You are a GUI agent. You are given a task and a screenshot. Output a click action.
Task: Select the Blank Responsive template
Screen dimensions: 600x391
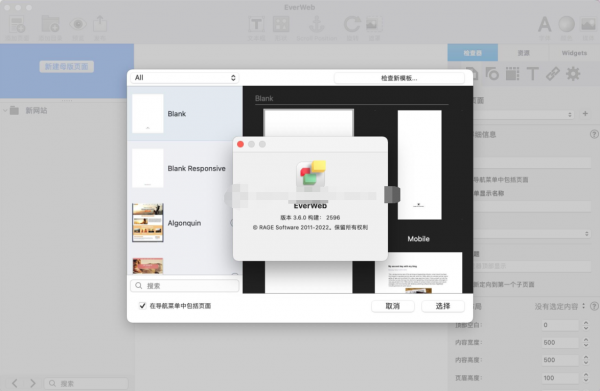tap(185, 168)
